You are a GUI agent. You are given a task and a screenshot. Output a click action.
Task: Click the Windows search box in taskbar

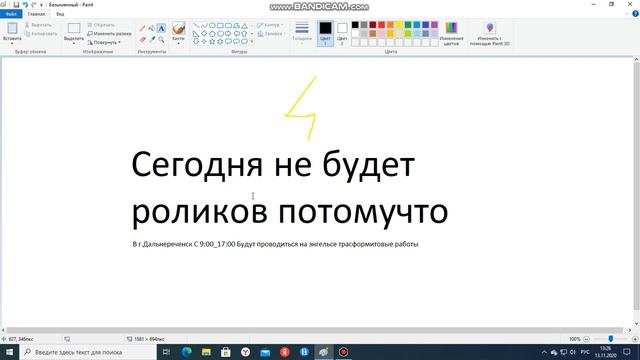[88, 352]
